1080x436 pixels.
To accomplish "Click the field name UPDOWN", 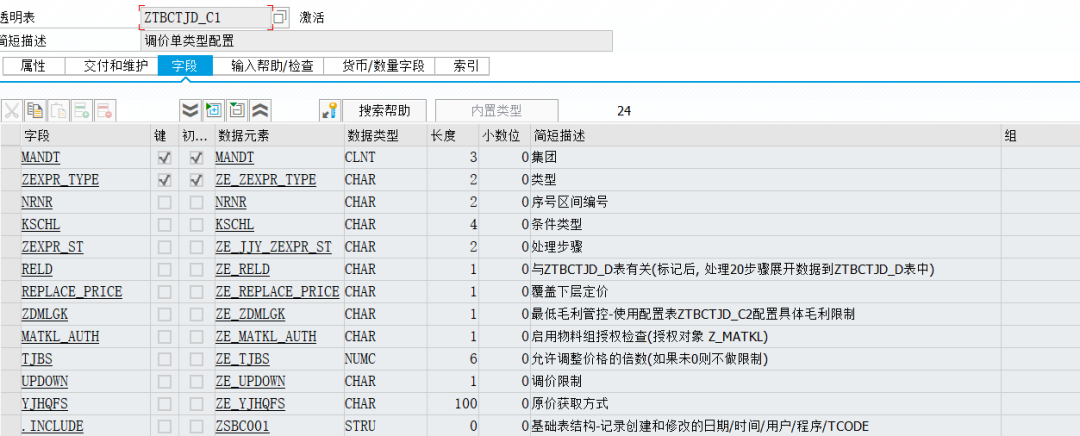I will click(45, 382).
